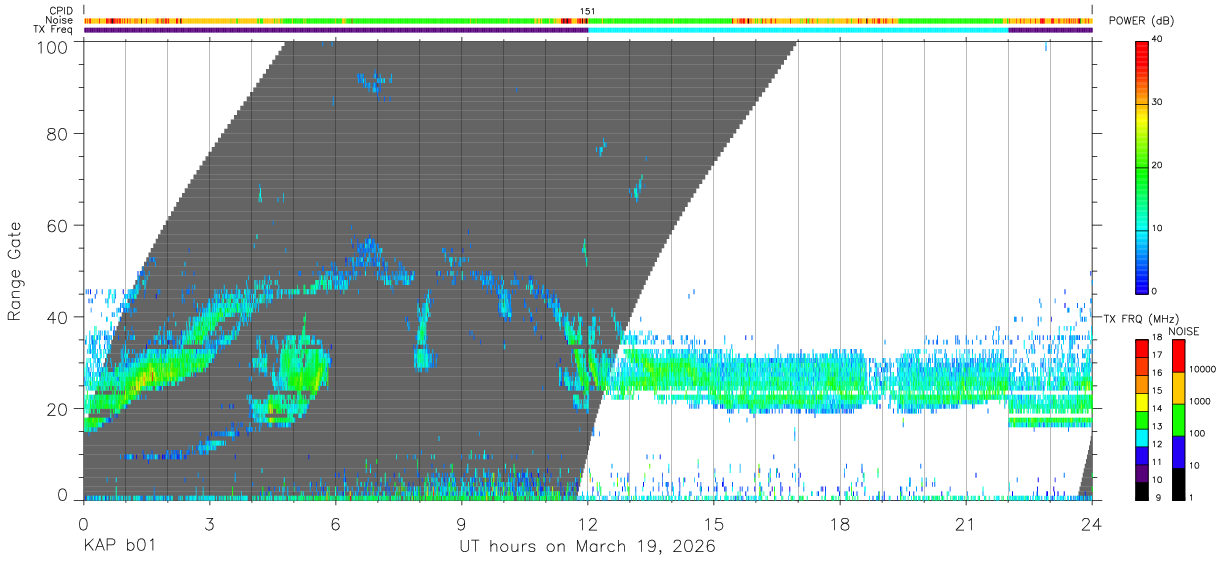Image resolution: width=1228 pixels, height=567 pixels.
Task: Click the '1000' label on noise legend
Action: pyautogui.click(x=1200, y=401)
